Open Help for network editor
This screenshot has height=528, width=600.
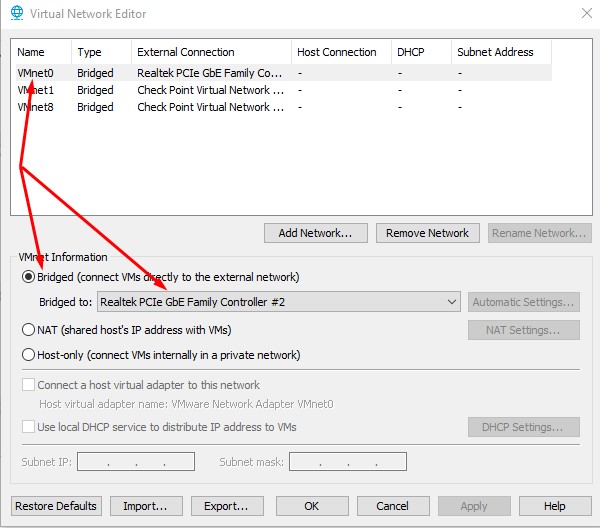pyautogui.click(x=555, y=506)
